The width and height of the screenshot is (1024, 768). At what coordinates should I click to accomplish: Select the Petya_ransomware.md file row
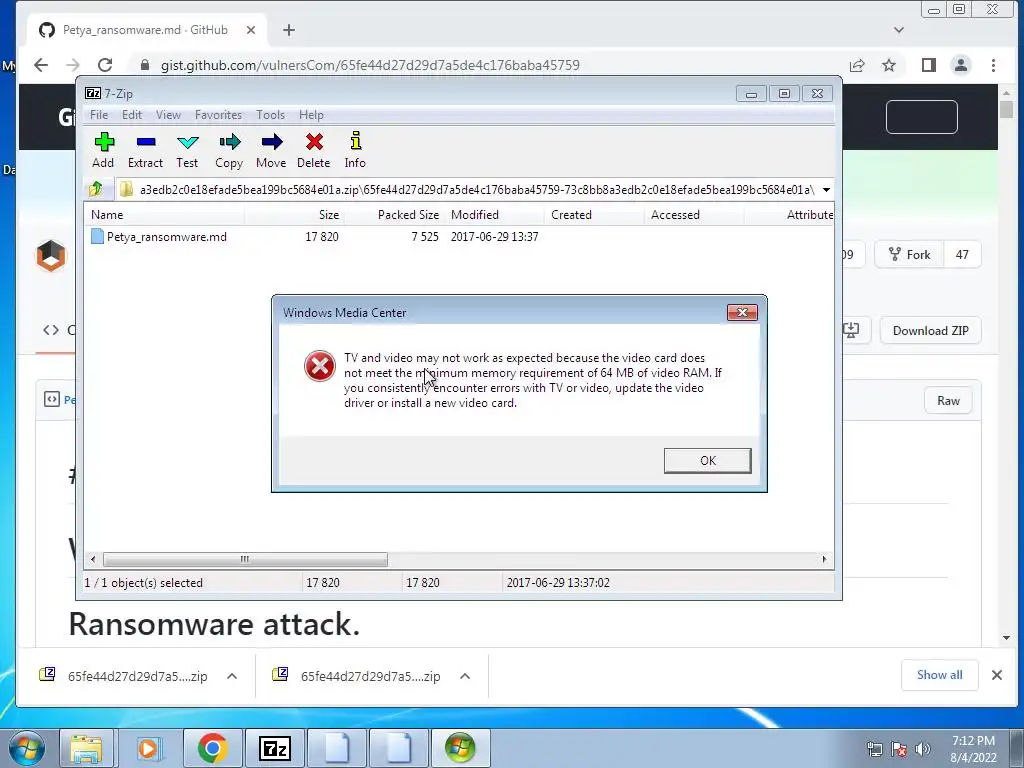315,236
